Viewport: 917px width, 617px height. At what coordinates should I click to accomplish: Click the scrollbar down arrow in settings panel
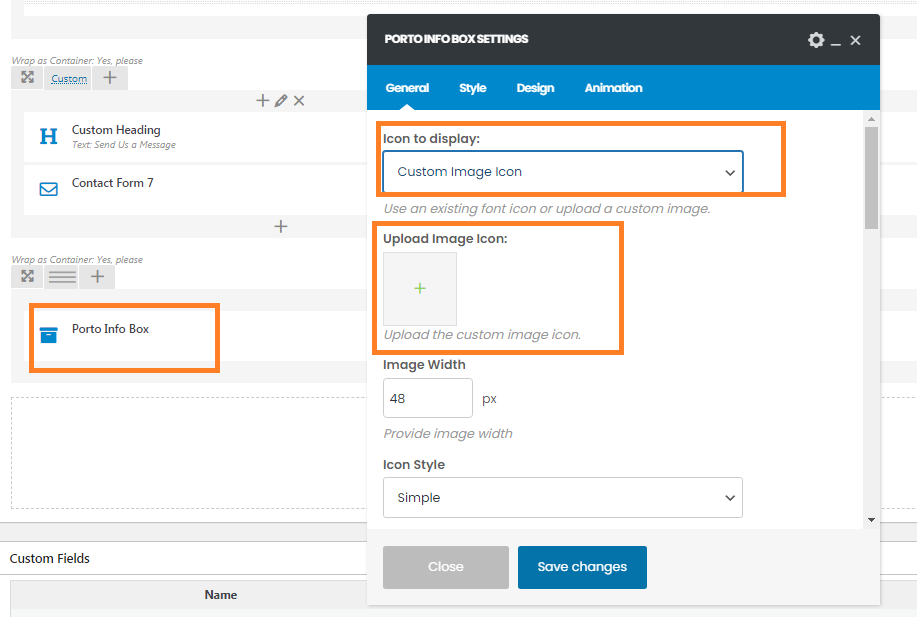871,520
